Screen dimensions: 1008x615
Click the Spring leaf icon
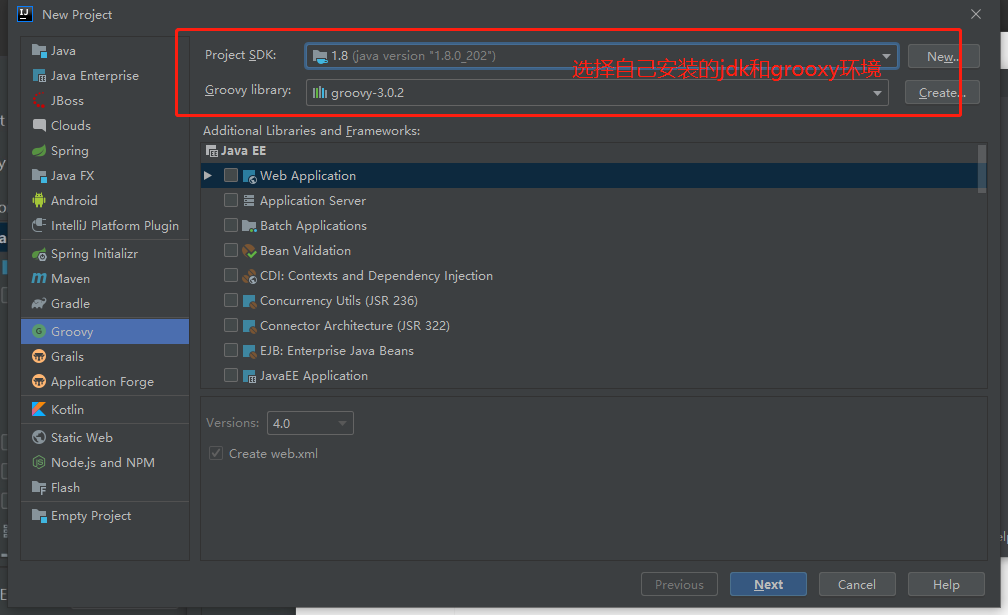[x=39, y=151]
